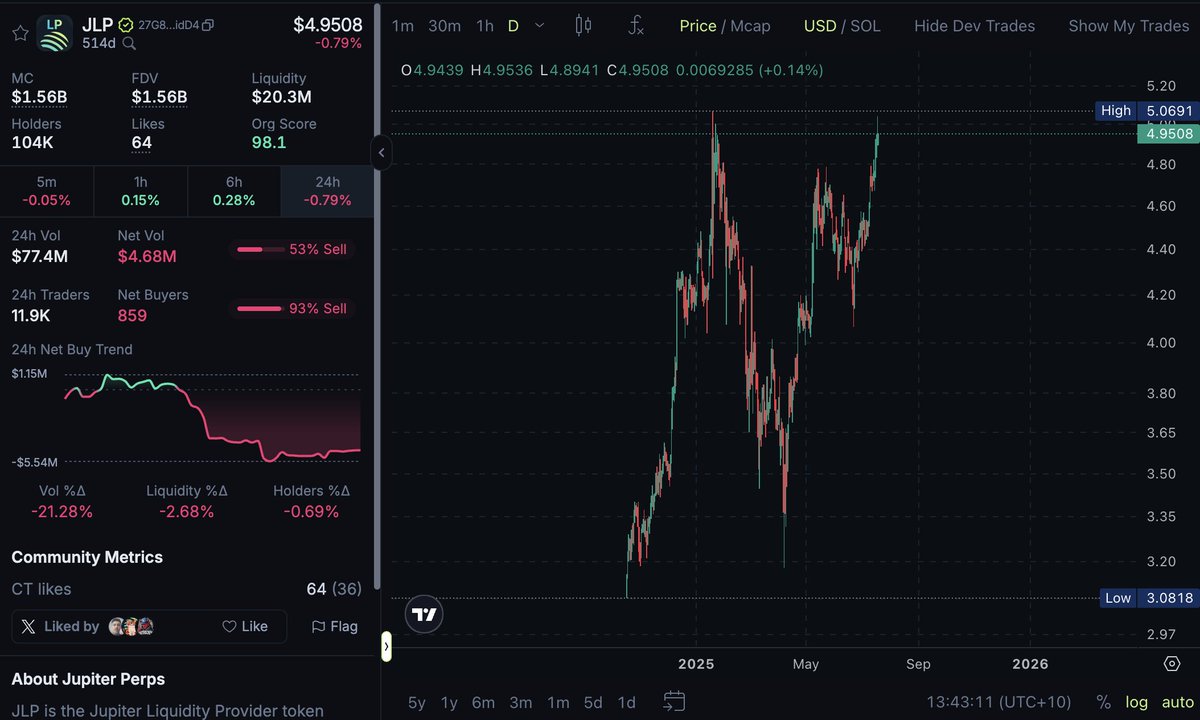Switch denomination to USD
1200x720 pixels.
coord(820,26)
